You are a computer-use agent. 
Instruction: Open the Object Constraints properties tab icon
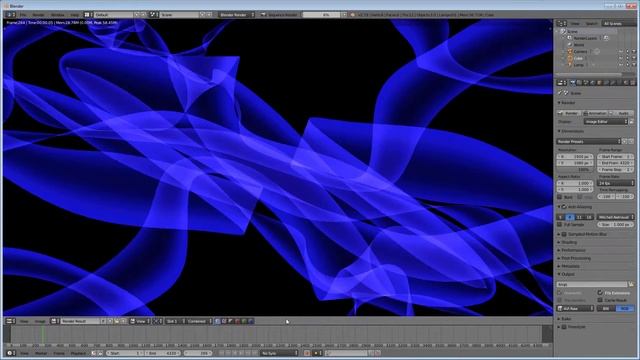tap(607, 83)
